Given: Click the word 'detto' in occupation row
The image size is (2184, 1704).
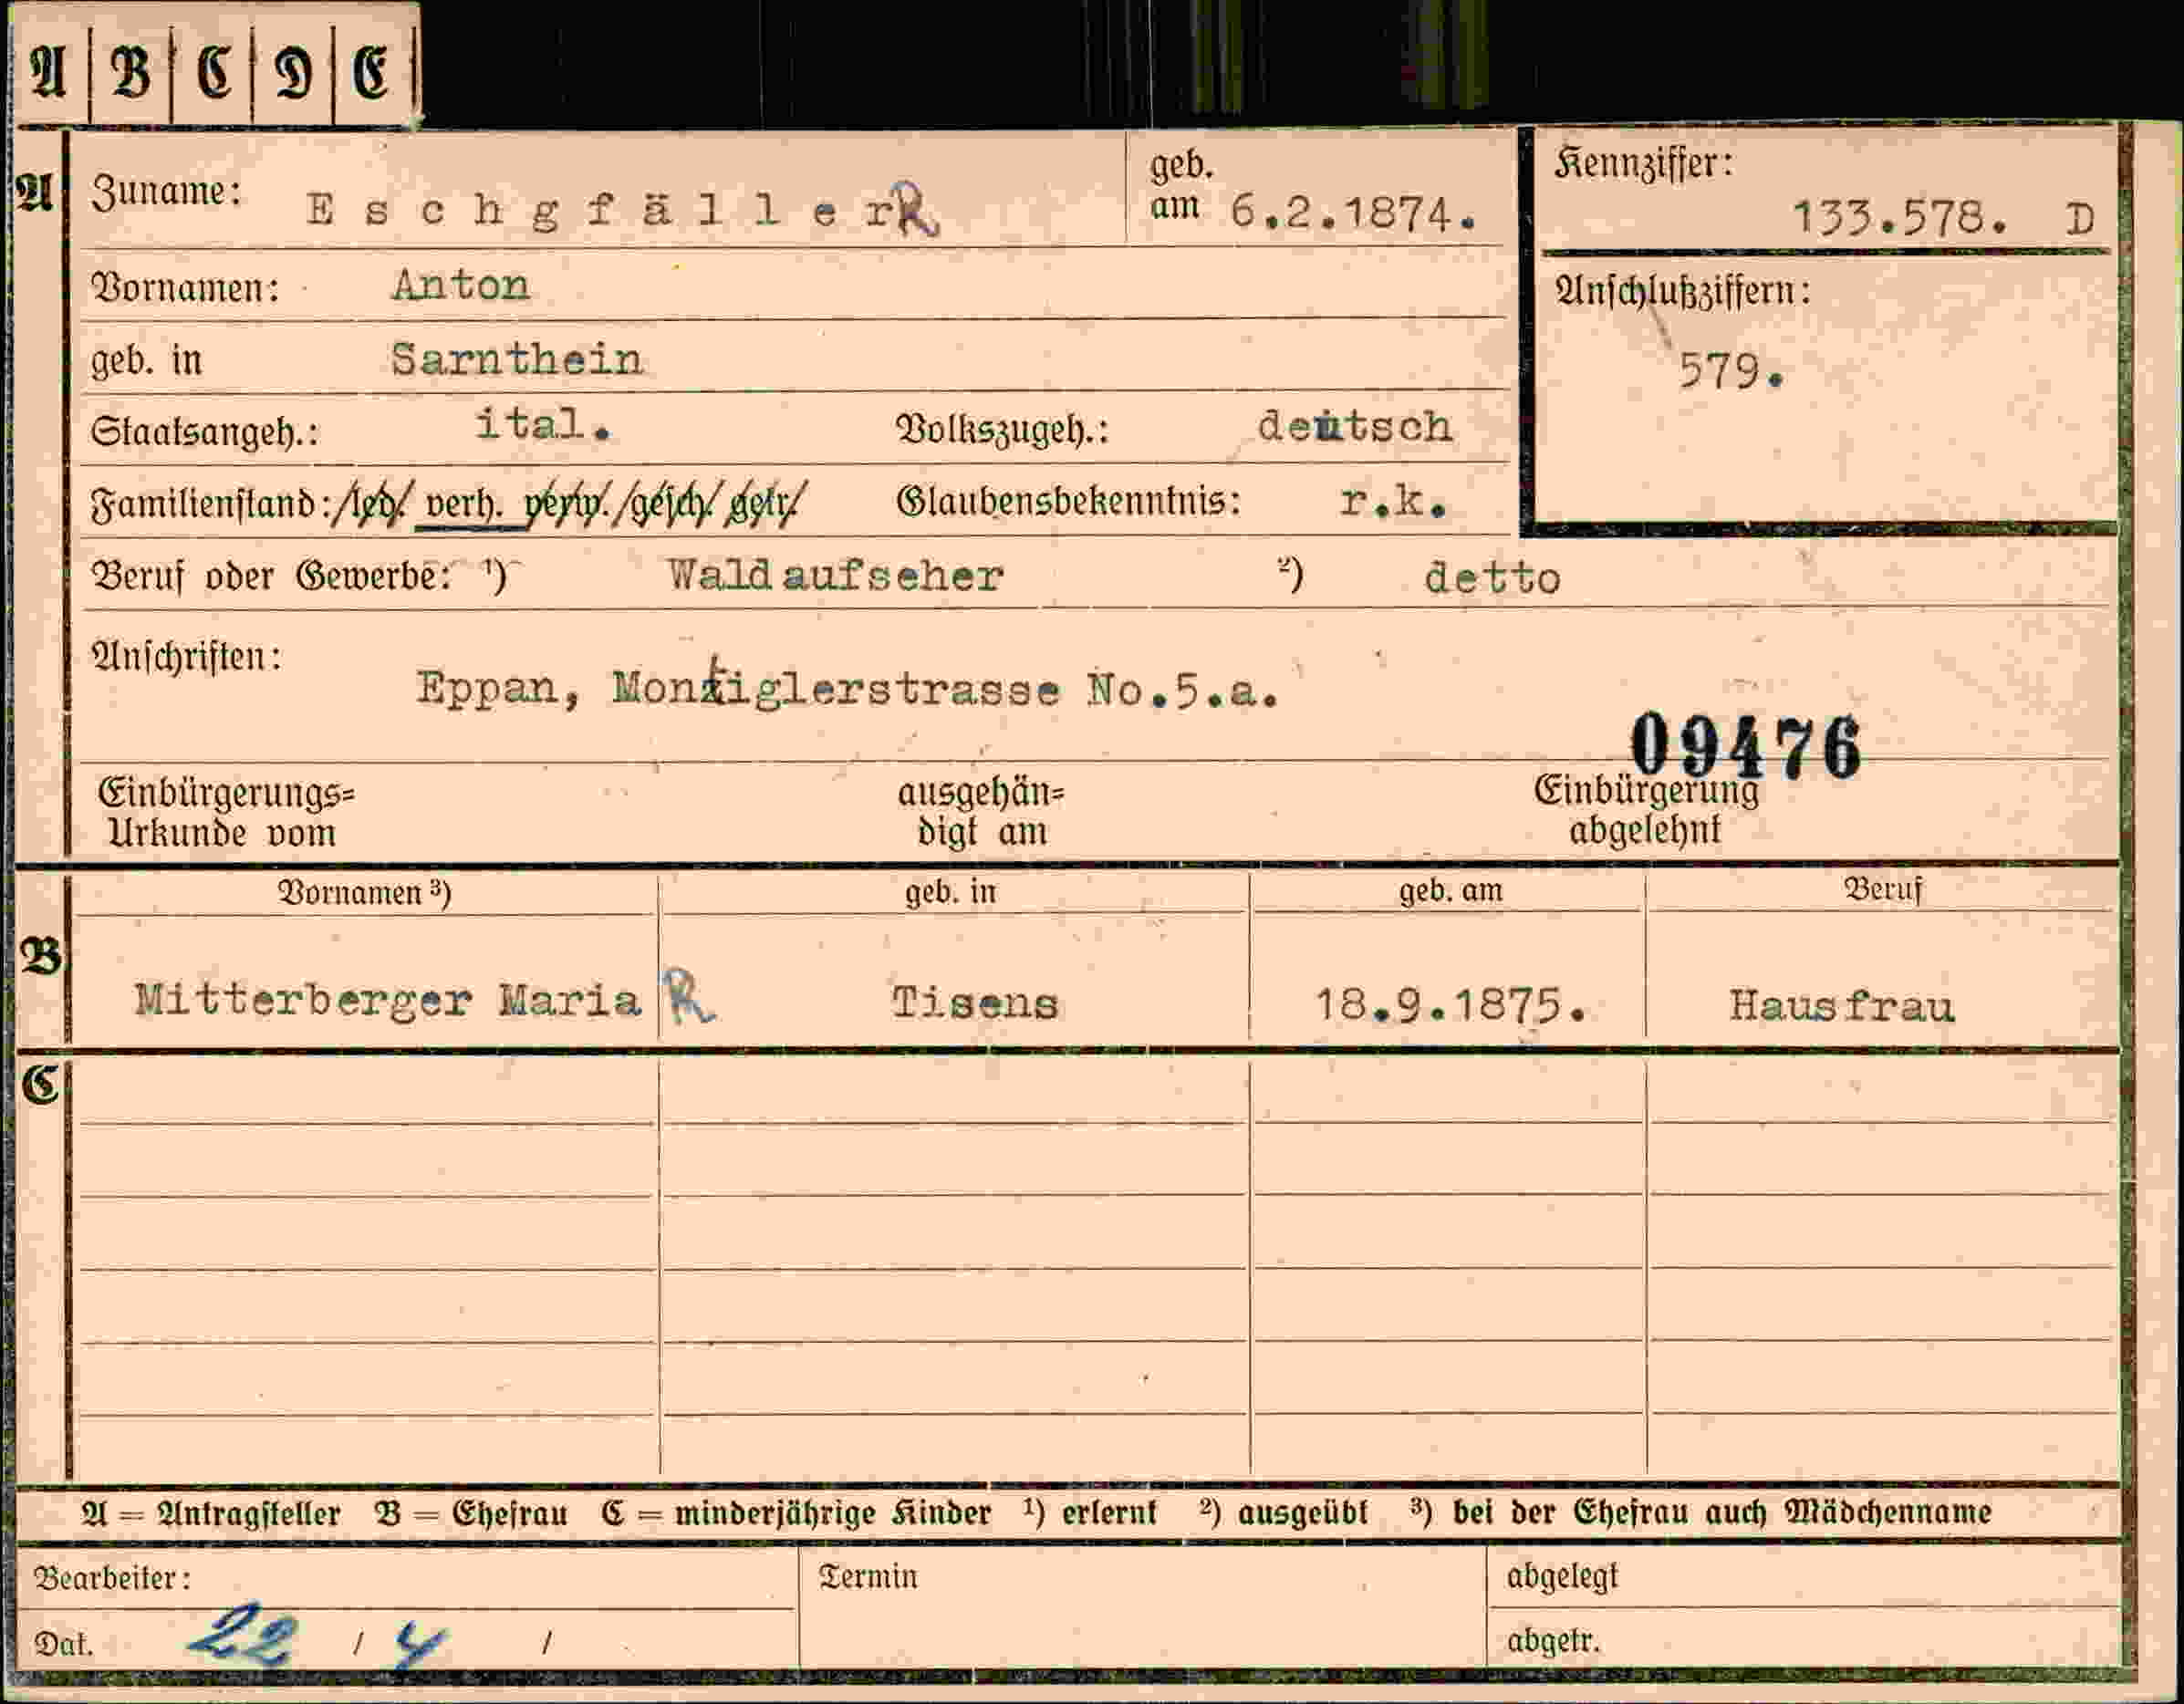Looking at the screenshot, I should pyautogui.click(x=1492, y=578).
